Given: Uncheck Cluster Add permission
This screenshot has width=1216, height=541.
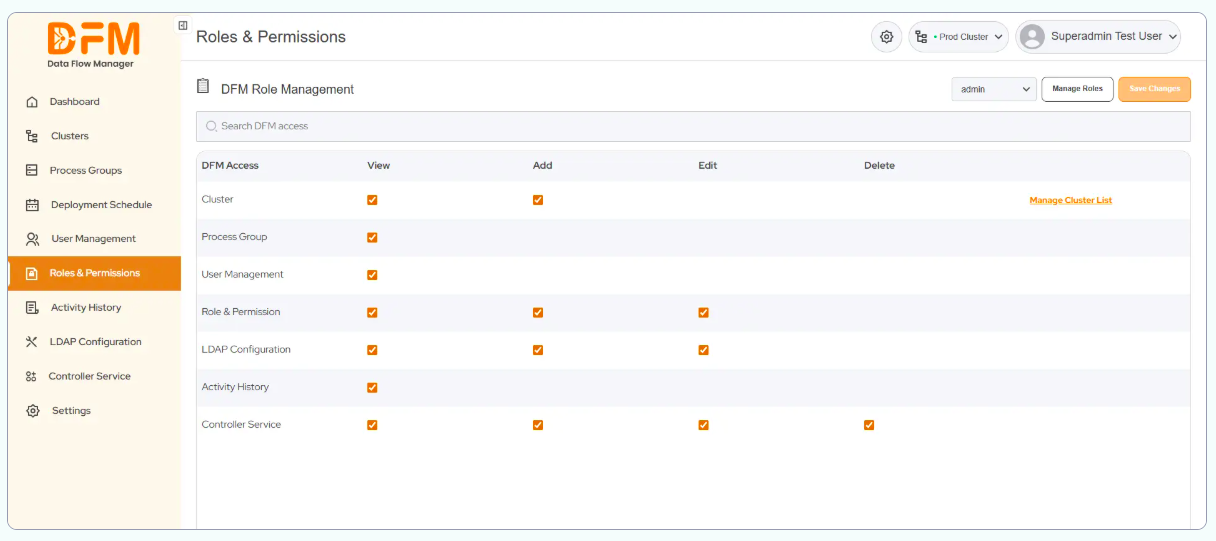Looking at the screenshot, I should pos(538,200).
